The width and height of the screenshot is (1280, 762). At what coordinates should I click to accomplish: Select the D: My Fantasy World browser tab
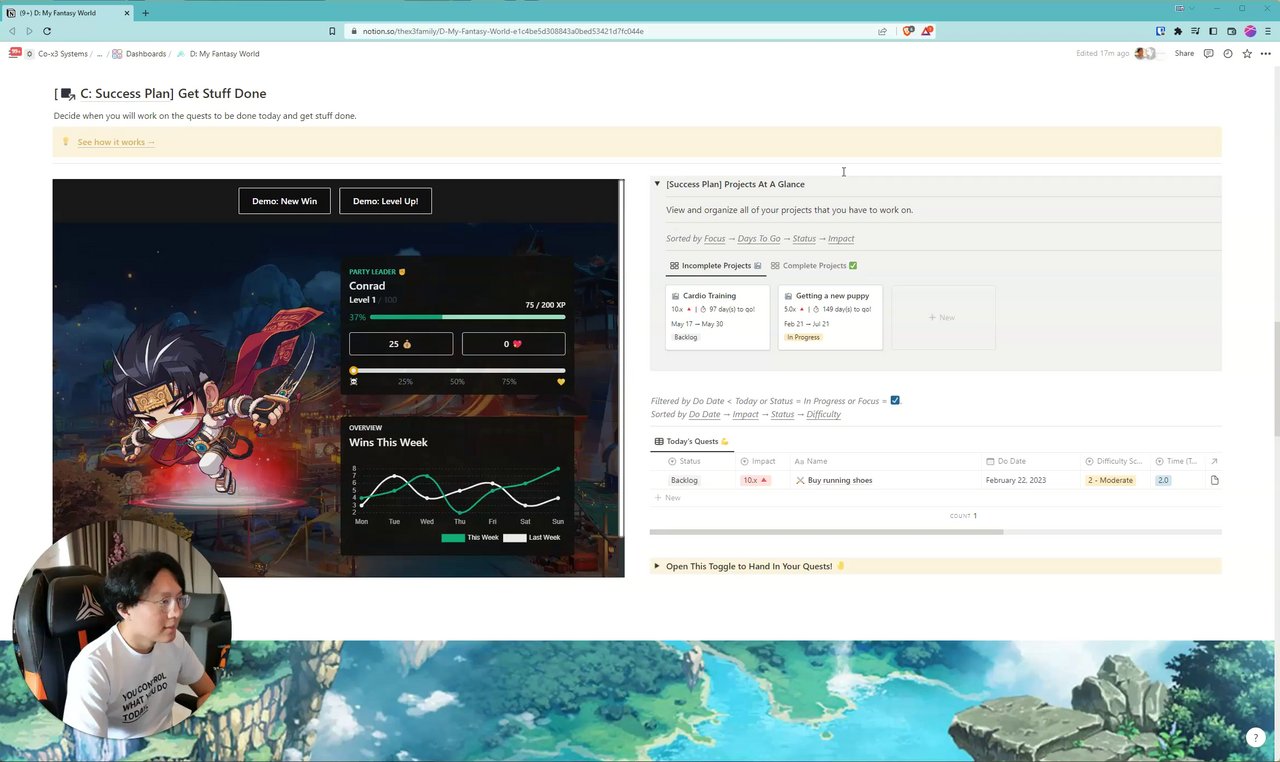(x=68, y=13)
